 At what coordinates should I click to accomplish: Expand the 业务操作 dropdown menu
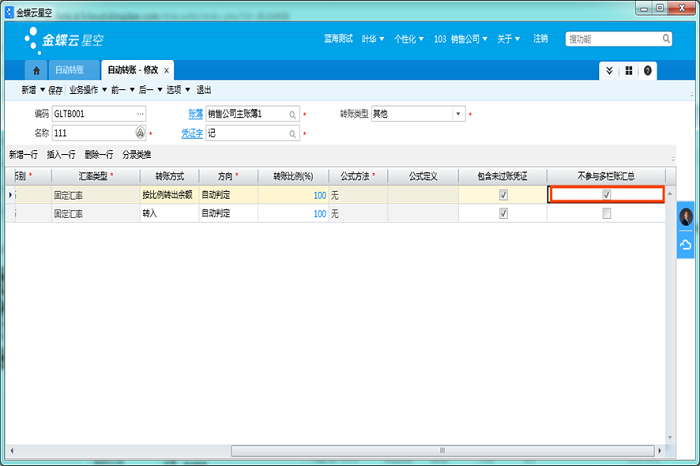click(x=88, y=90)
